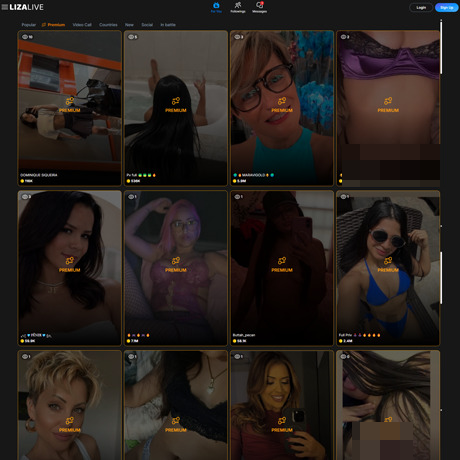Click viewer count eye on DOMINIQUE SIQUEIRA card
The image size is (460, 460).
[x=25, y=37]
